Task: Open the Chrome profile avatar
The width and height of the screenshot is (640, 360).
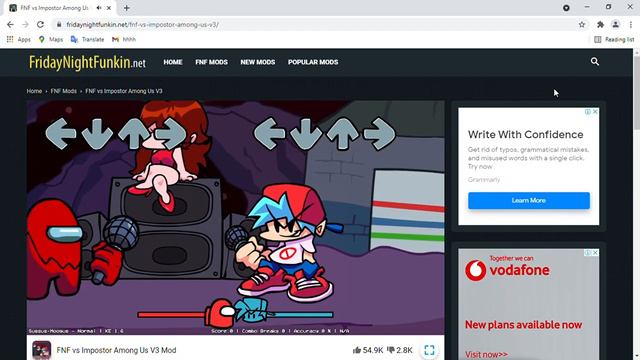Action: pyautogui.click(x=616, y=24)
